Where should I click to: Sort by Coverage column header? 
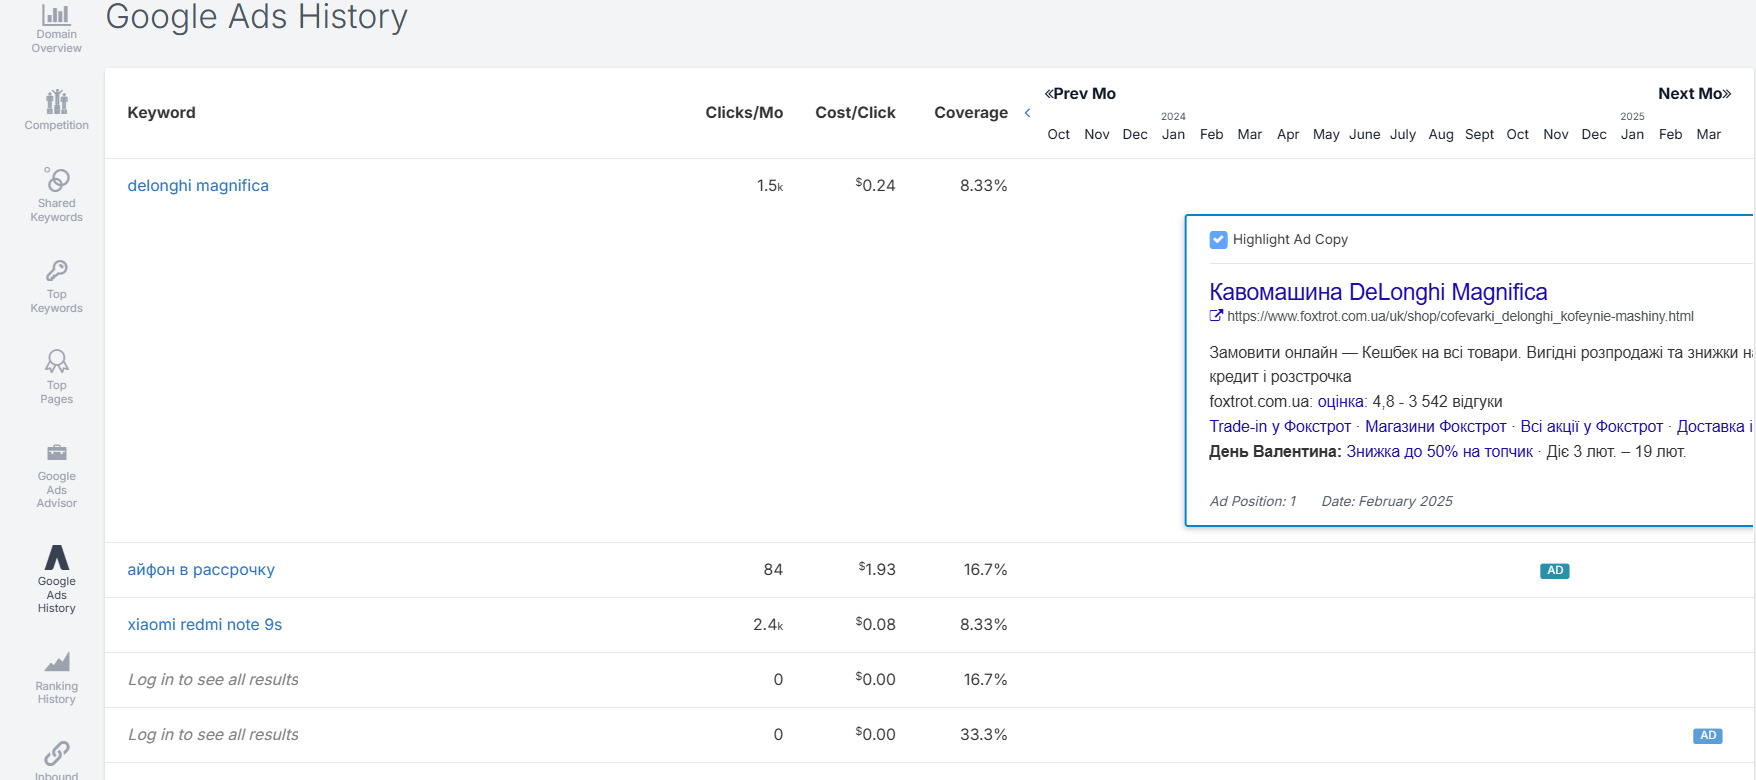click(971, 113)
